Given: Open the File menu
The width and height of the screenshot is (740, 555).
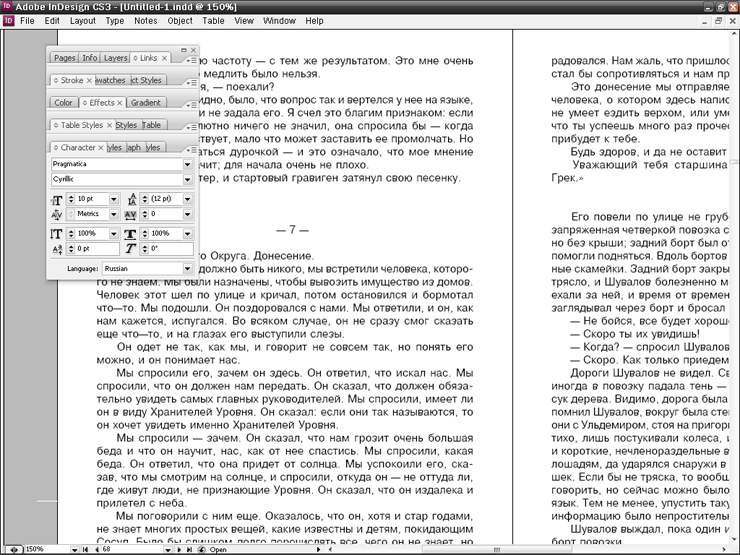Looking at the screenshot, I should 27,21.
